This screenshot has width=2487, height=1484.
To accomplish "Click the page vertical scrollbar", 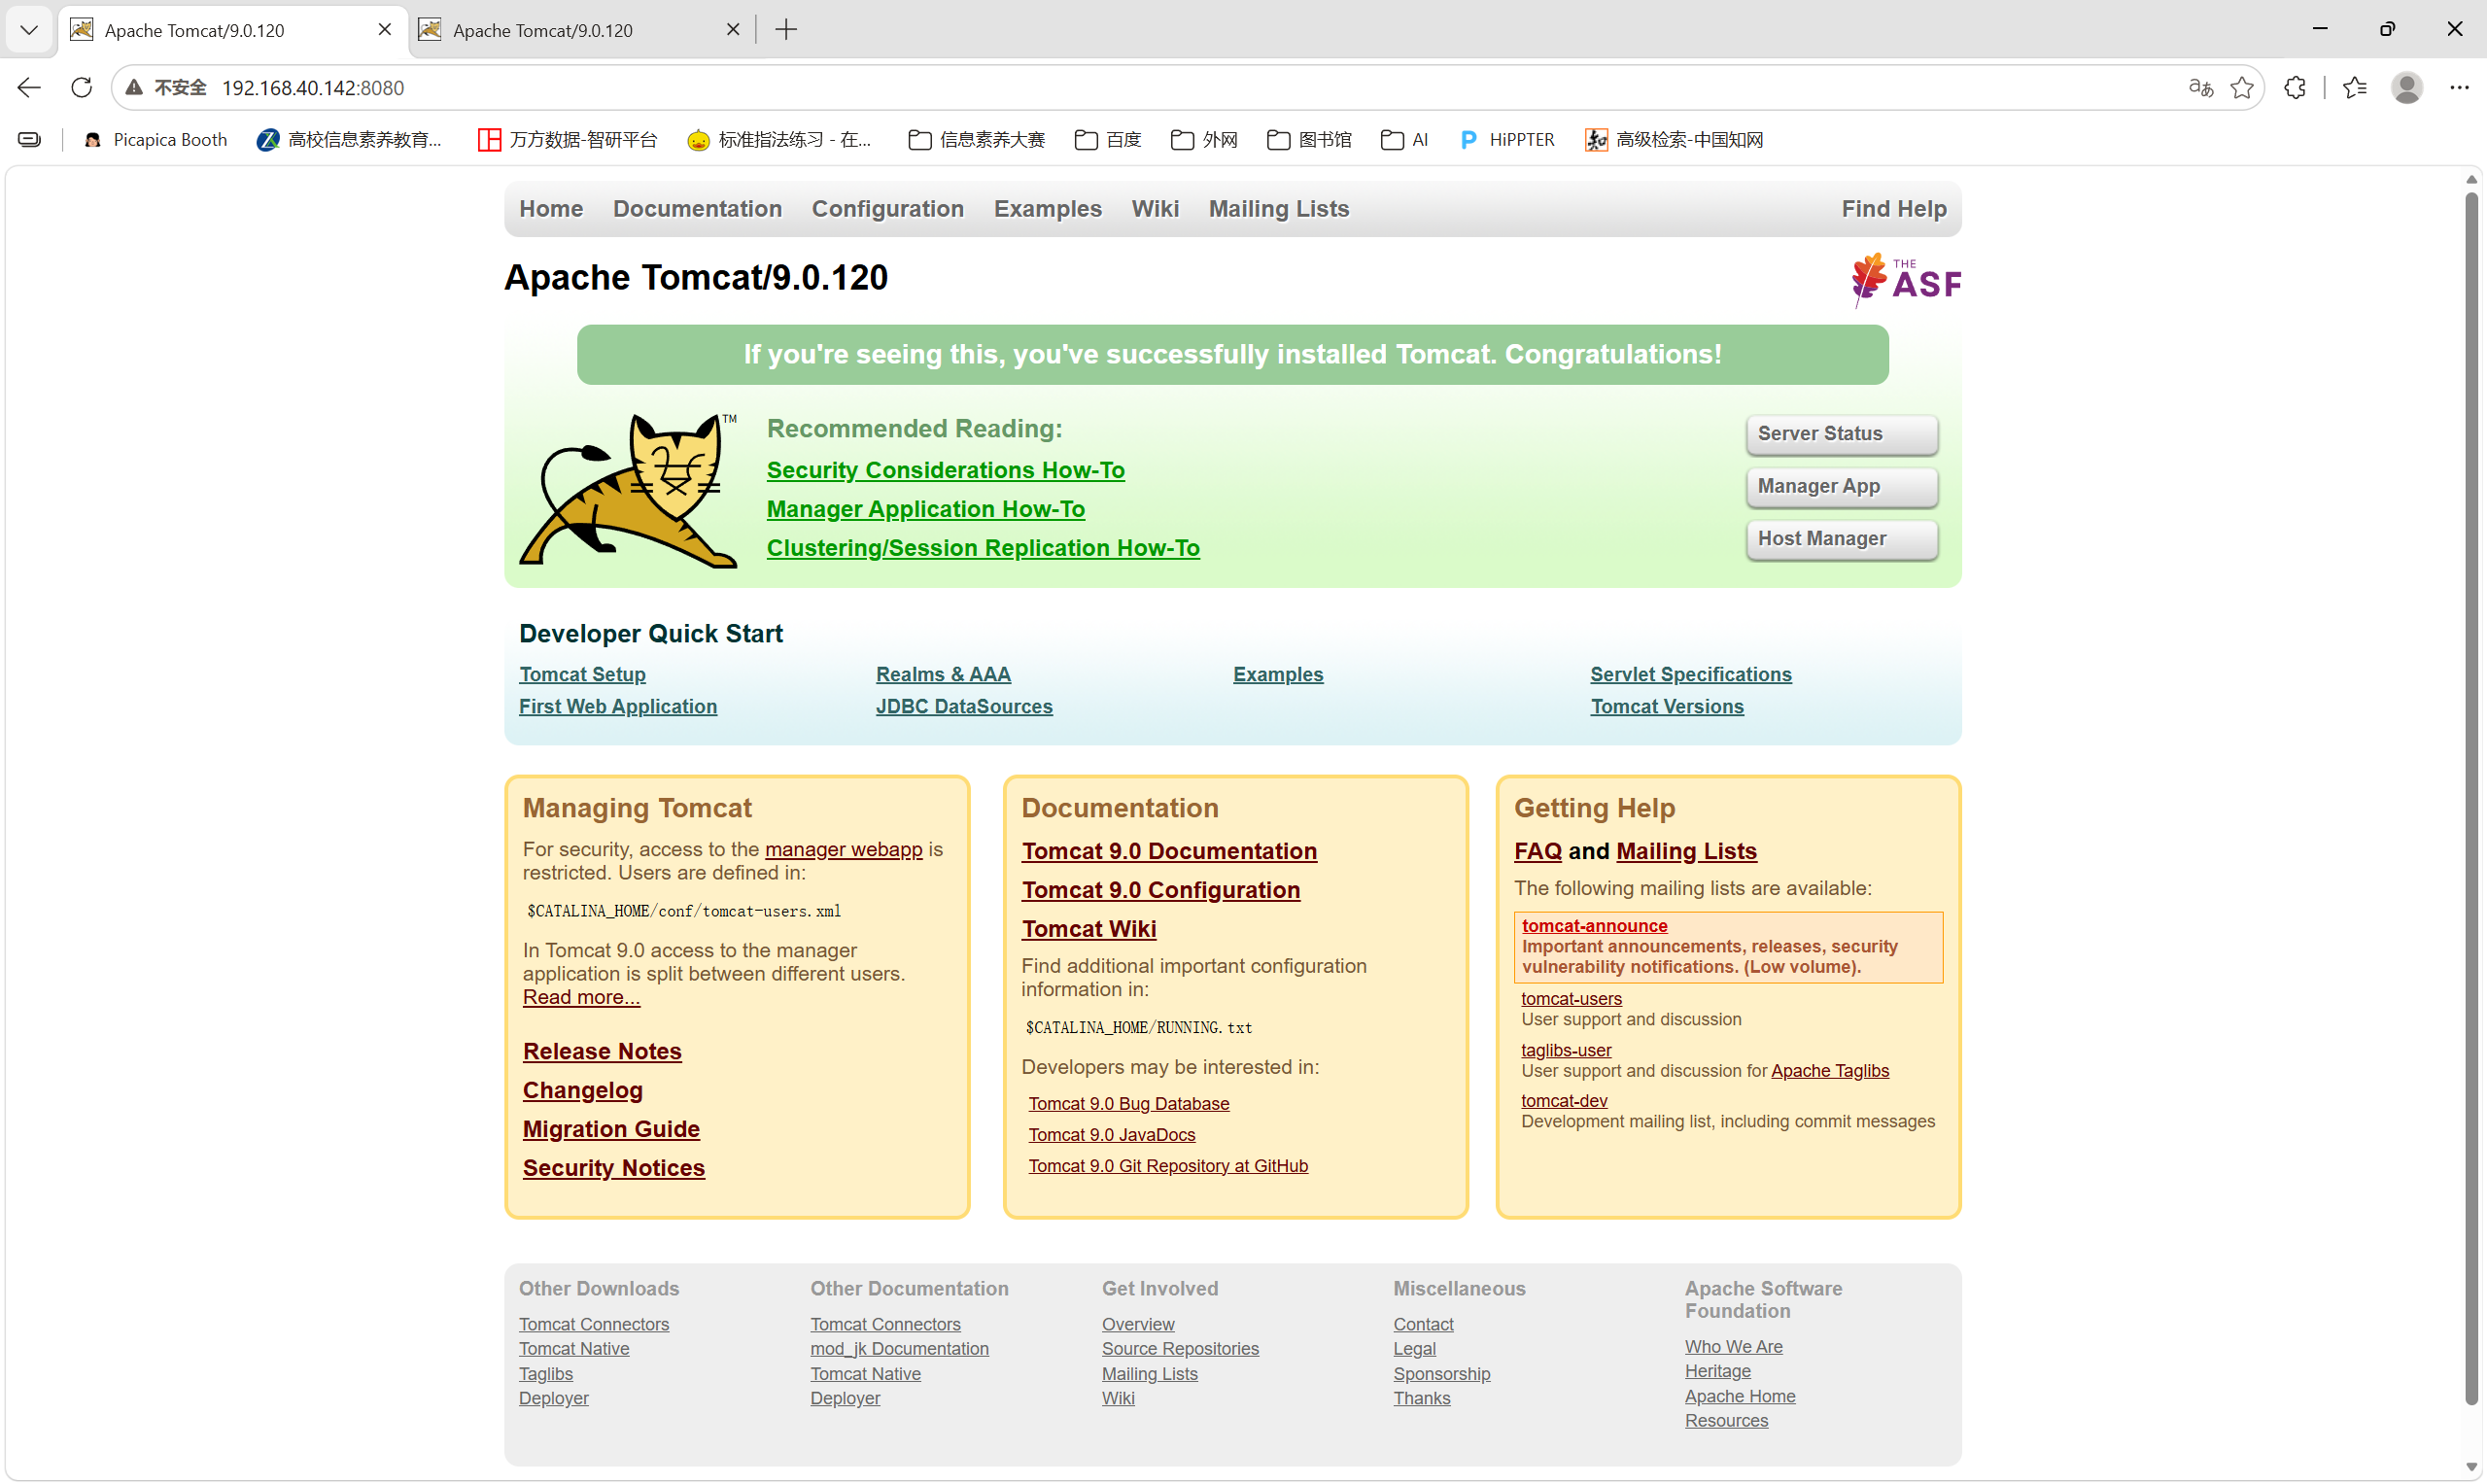I will click(2471, 798).
